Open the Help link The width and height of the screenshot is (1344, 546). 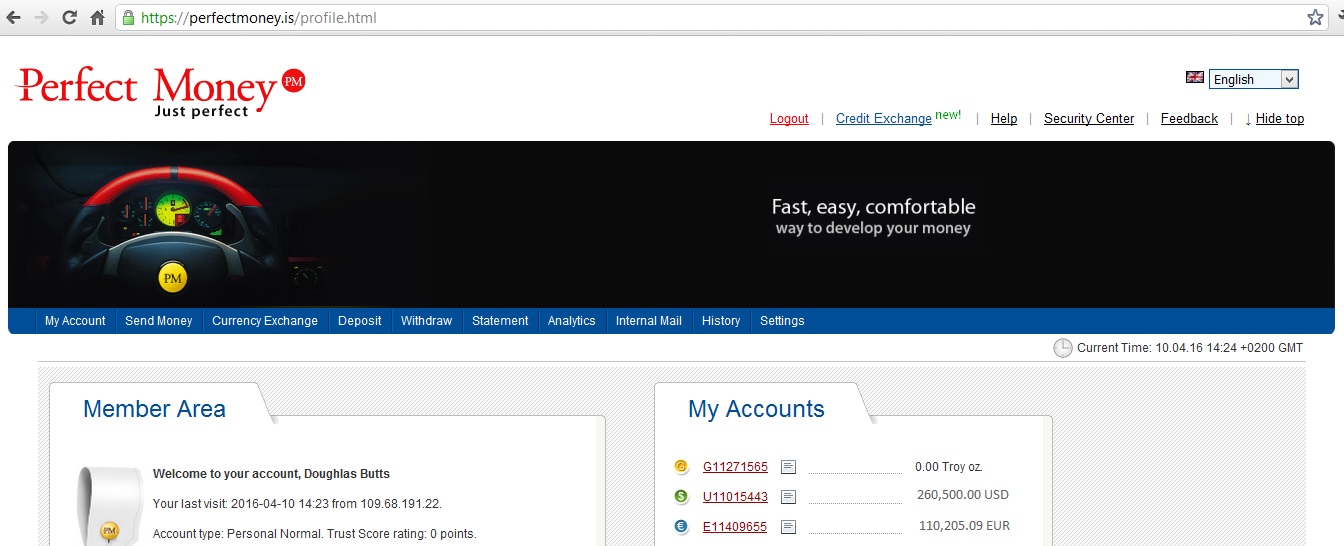(1004, 119)
